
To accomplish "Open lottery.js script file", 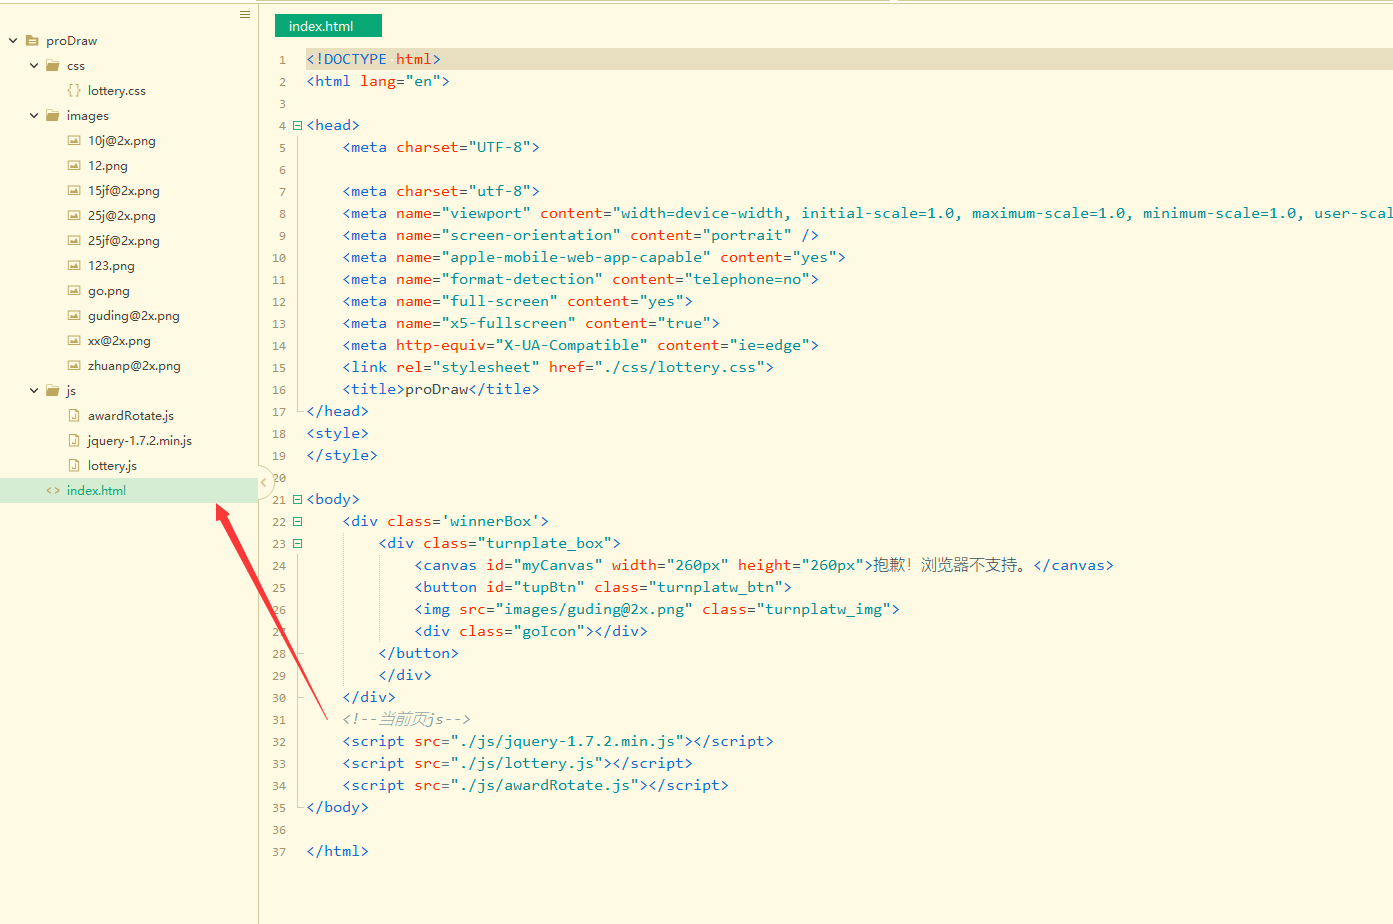I will point(112,466).
